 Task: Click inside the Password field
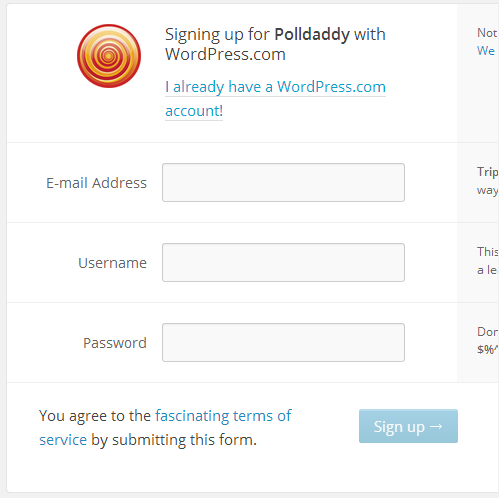point(283,342)
